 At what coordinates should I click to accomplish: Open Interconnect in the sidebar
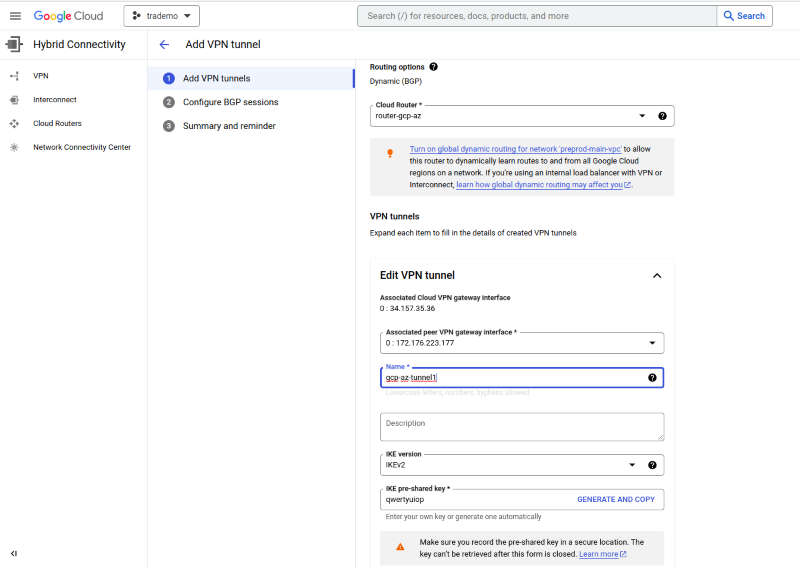point(54,100)
